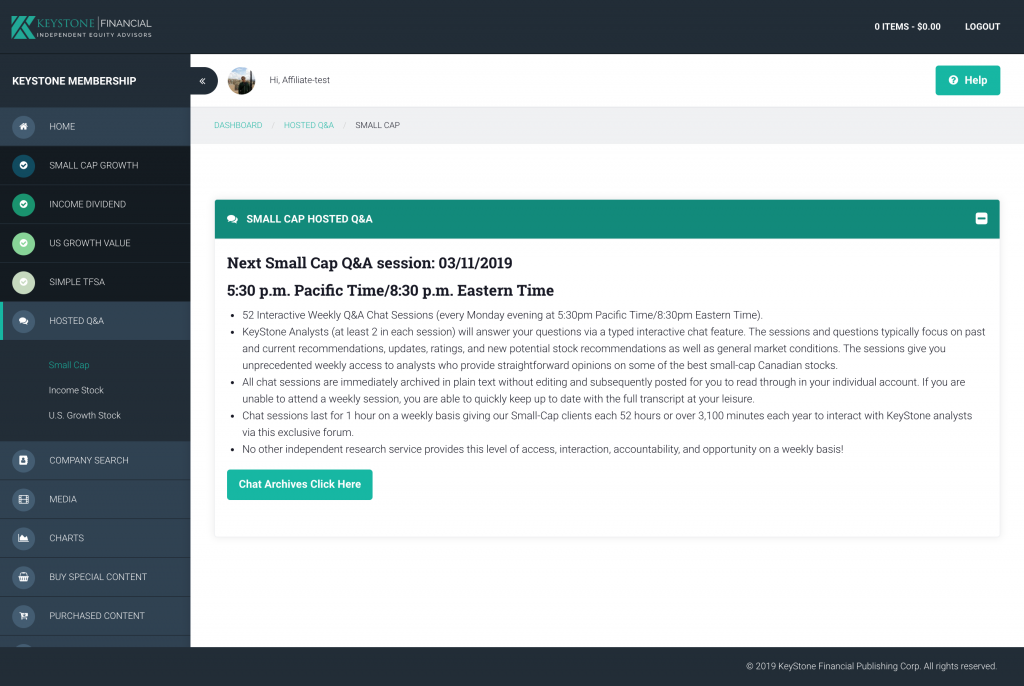
Task: Click the user avatar thumbnail
Action: pos(241,81)
